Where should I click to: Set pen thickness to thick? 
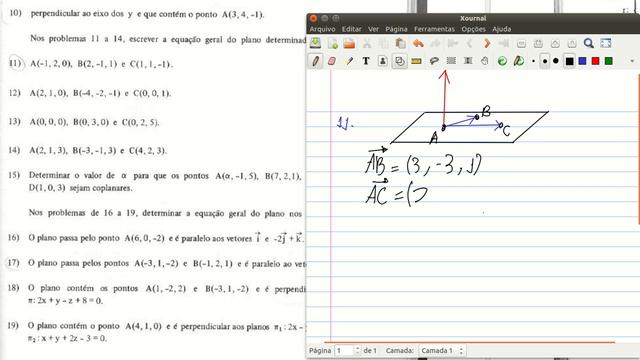click(556, 61)
